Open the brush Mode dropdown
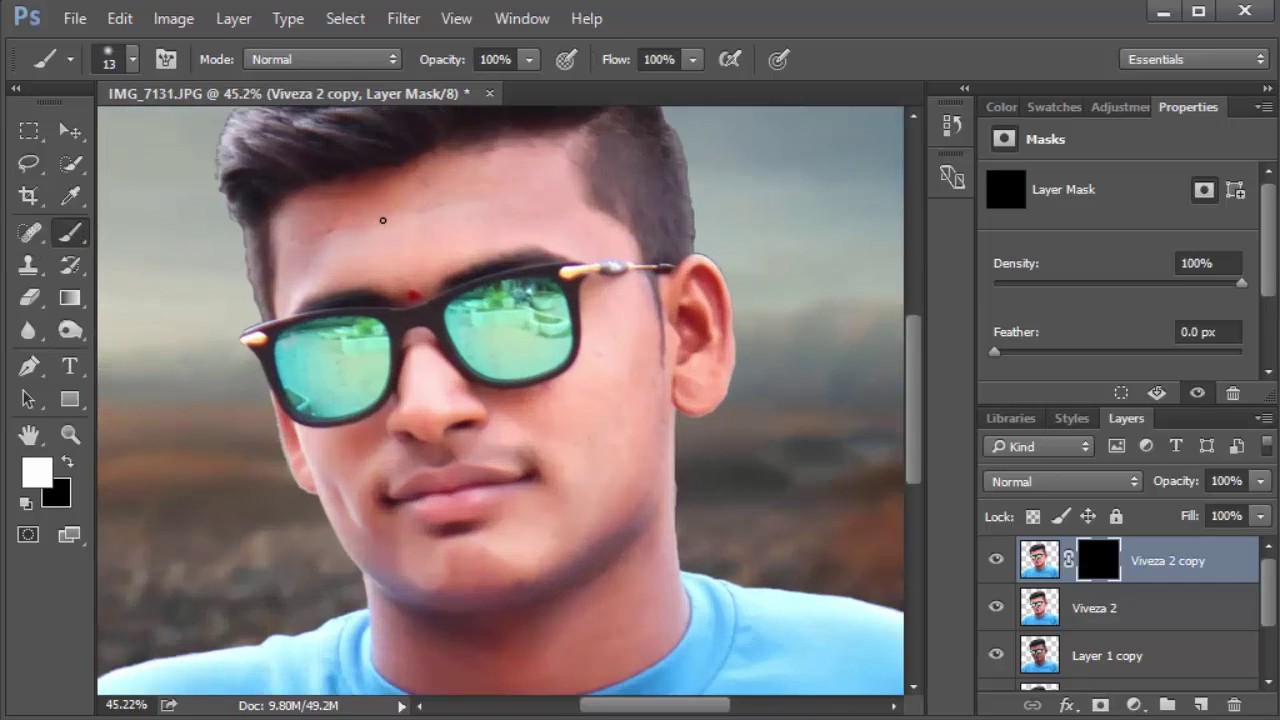 (322, 59)
